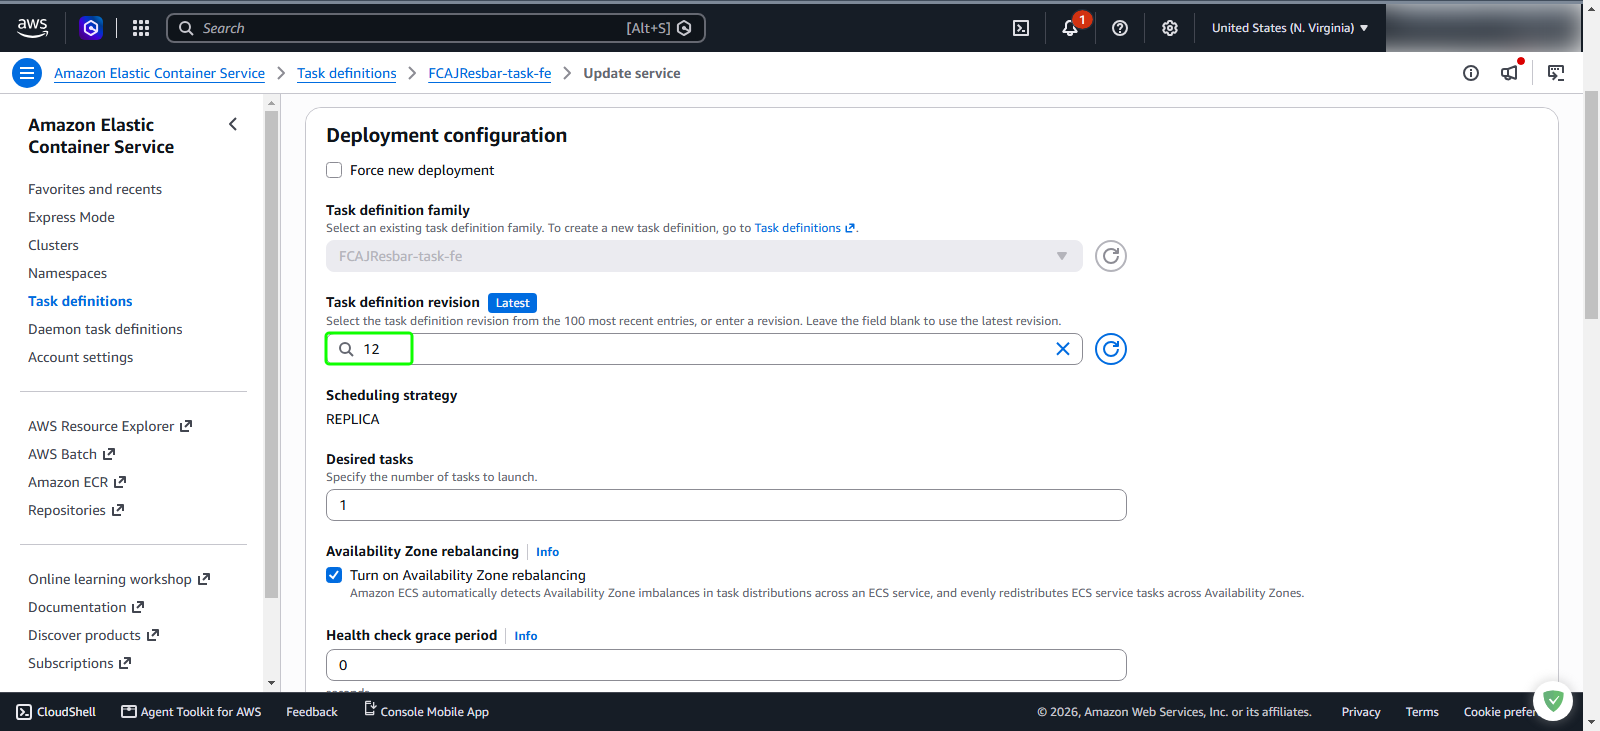
Task: Open Privacy link in footer
Action: pos(1361,712)
